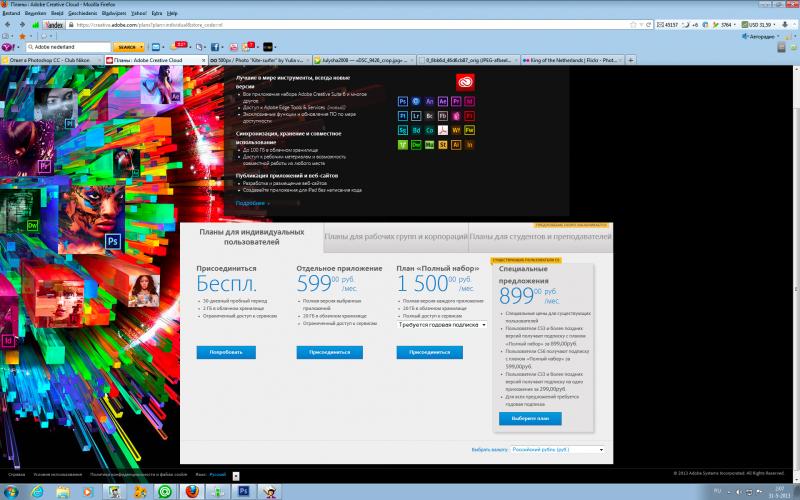This screenshot has height=500, width=800.
Task: Select plans for students and teachers tab
Action: pos(540,237)
